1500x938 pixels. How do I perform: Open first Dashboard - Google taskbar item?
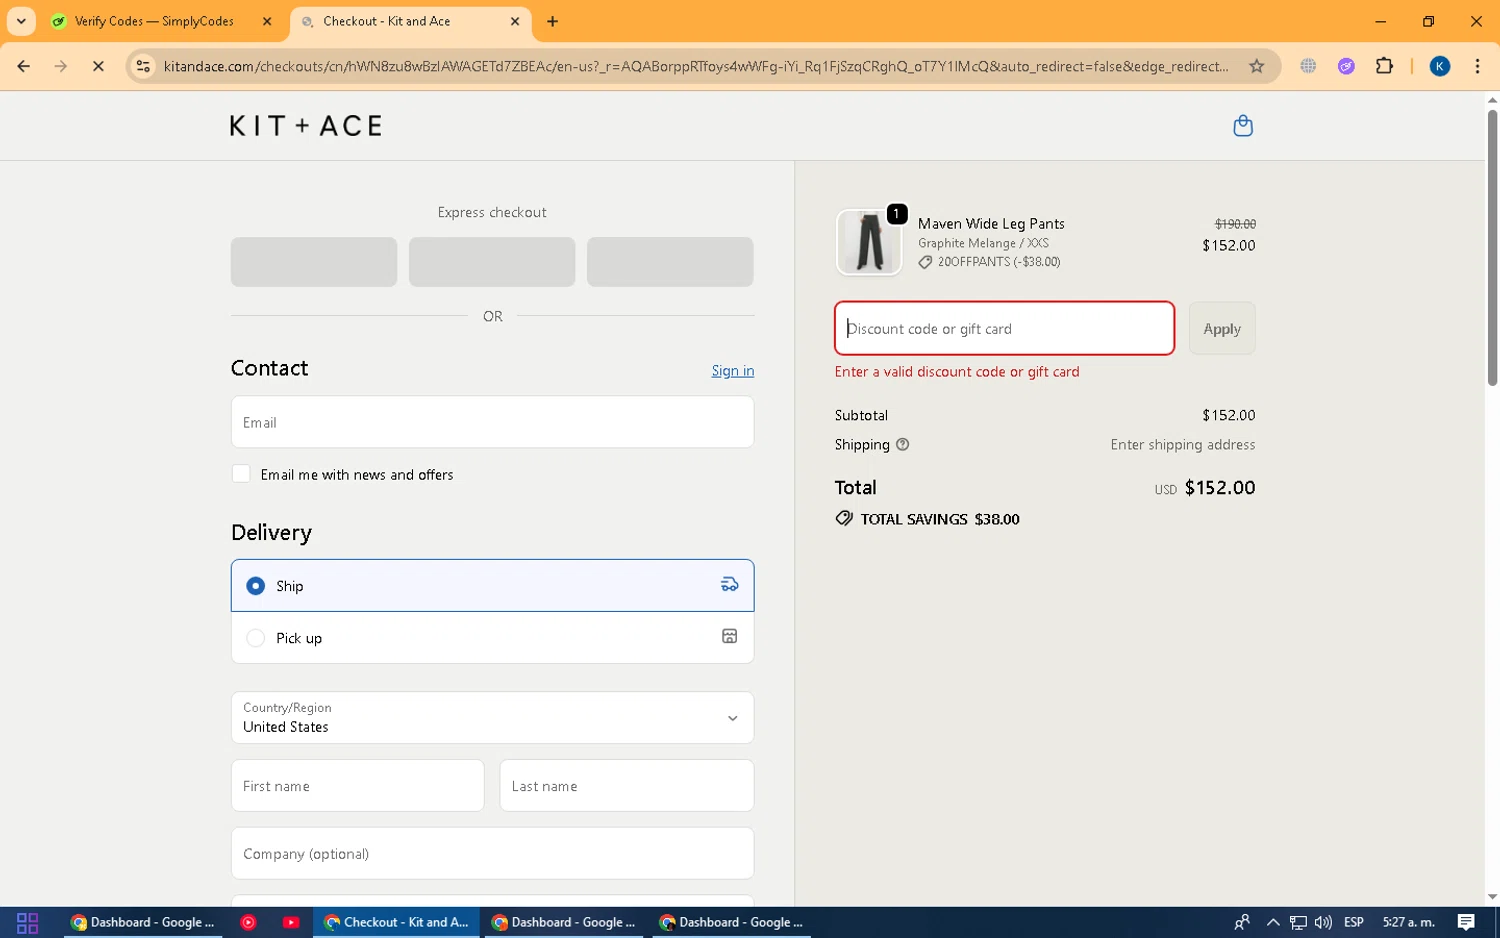click(144, 922)
